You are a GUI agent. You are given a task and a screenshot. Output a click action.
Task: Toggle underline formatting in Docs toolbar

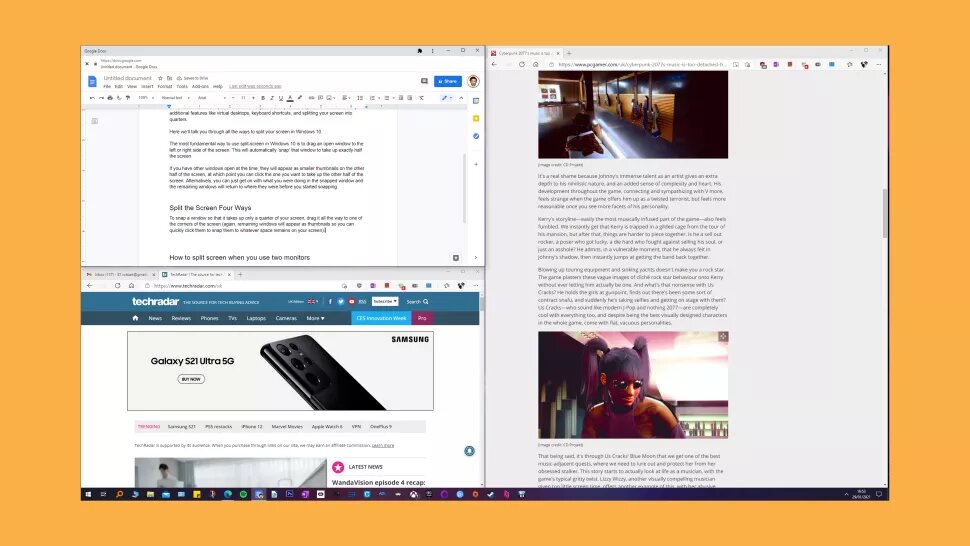(x=280, y=98)
